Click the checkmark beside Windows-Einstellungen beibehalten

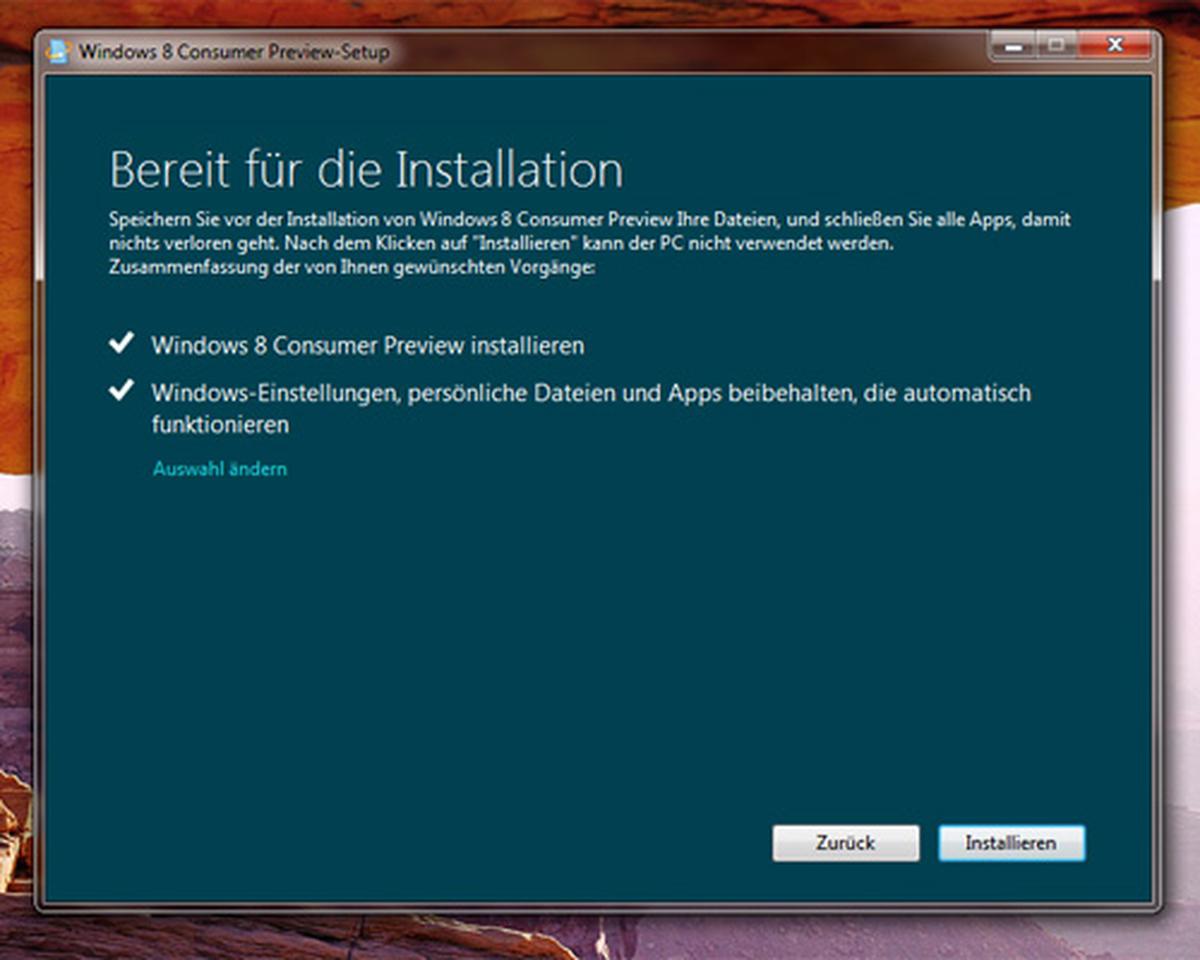pos(122,390)
